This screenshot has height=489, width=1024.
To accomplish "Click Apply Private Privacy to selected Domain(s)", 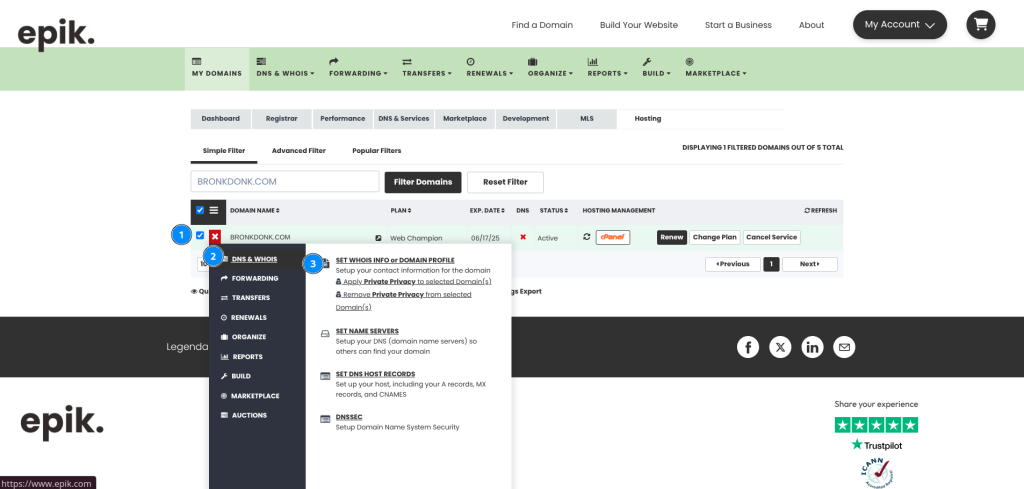I will 413,281.
